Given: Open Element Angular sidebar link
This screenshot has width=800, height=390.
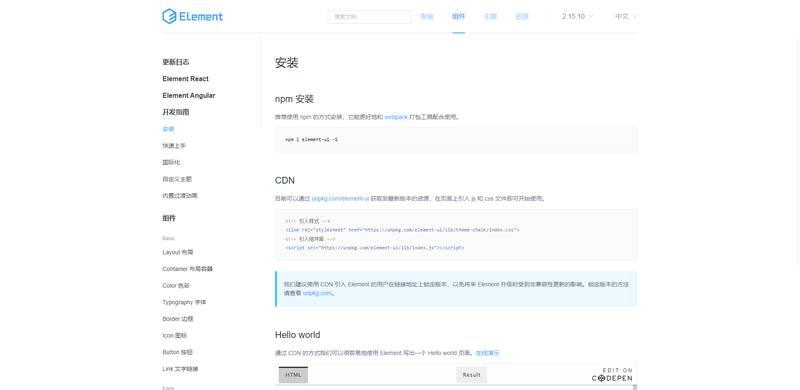Looking at the screenshot, I should pyautogui.click(x=189, y=95).
